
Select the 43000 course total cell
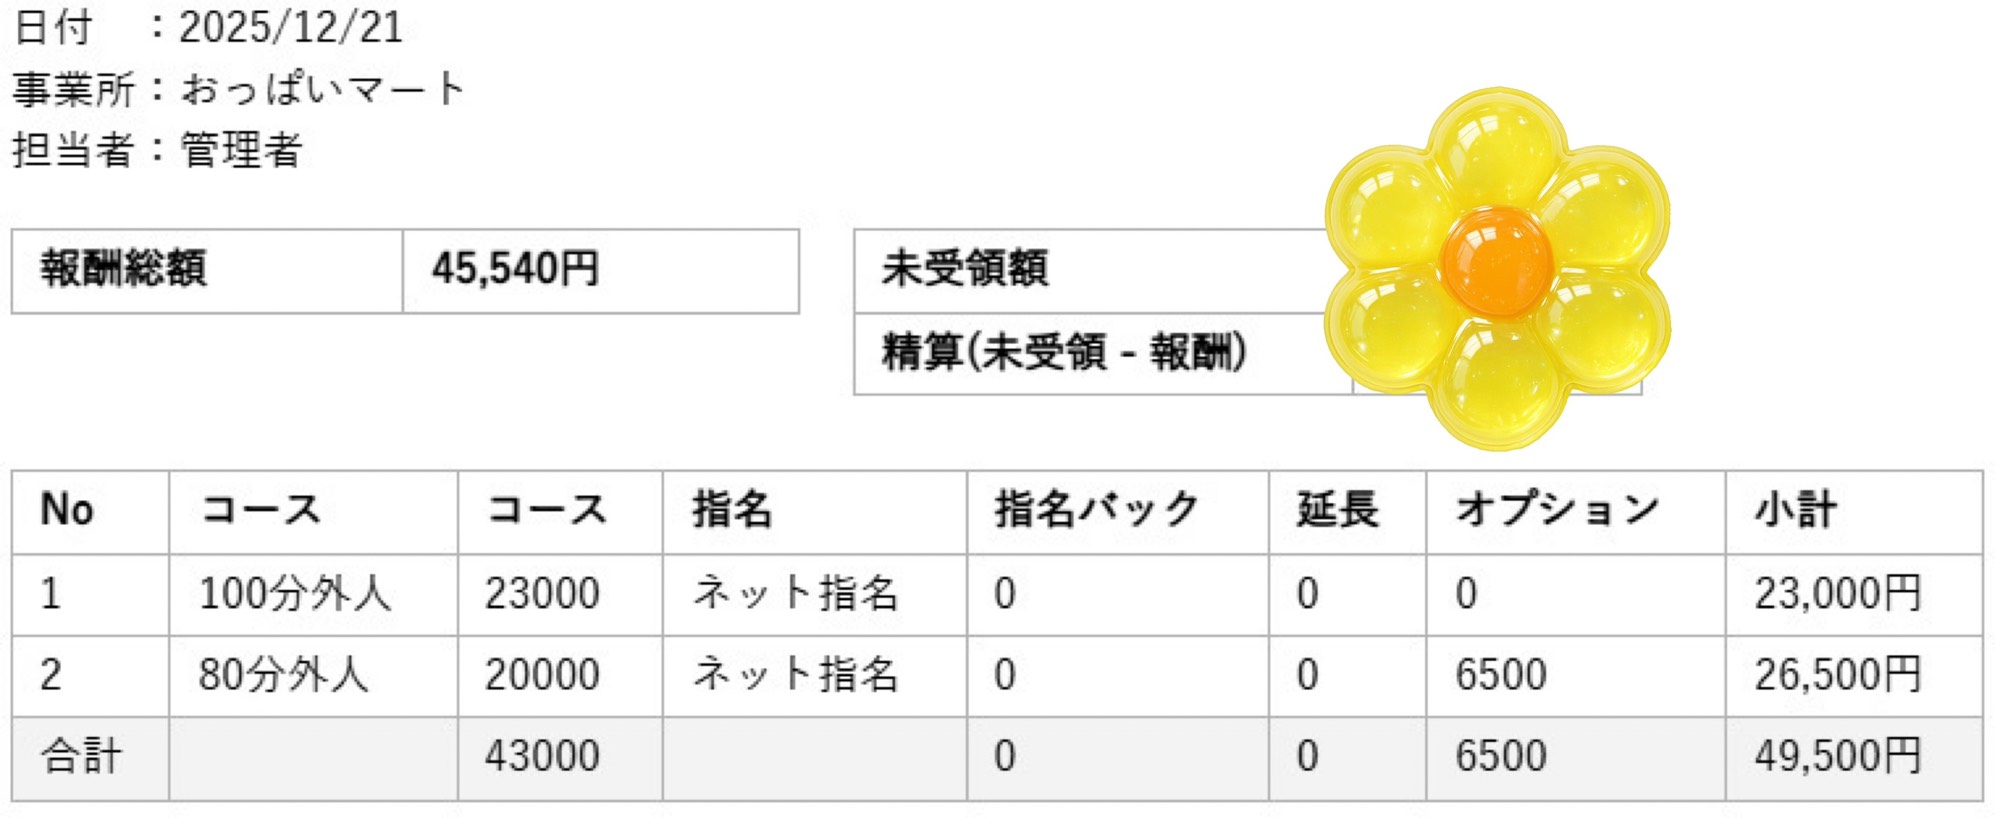coord(542,756)
